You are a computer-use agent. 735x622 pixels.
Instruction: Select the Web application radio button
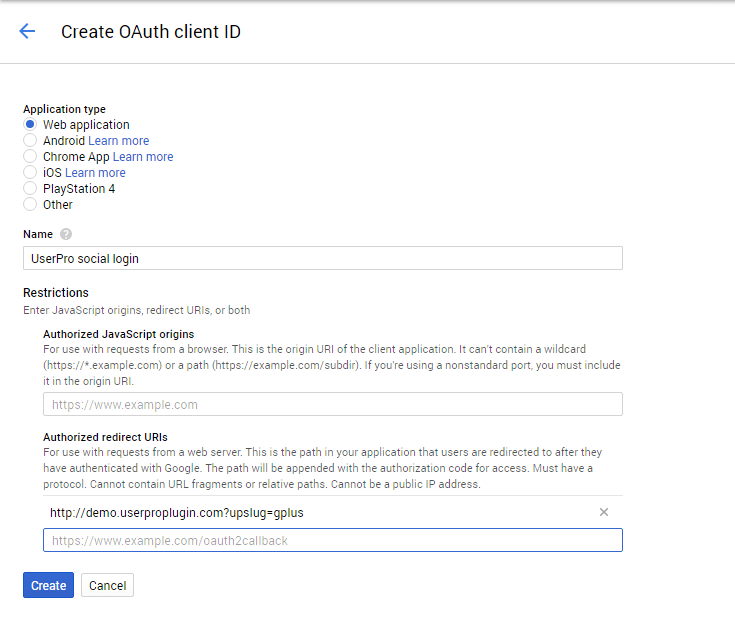[x=30, y=125]
